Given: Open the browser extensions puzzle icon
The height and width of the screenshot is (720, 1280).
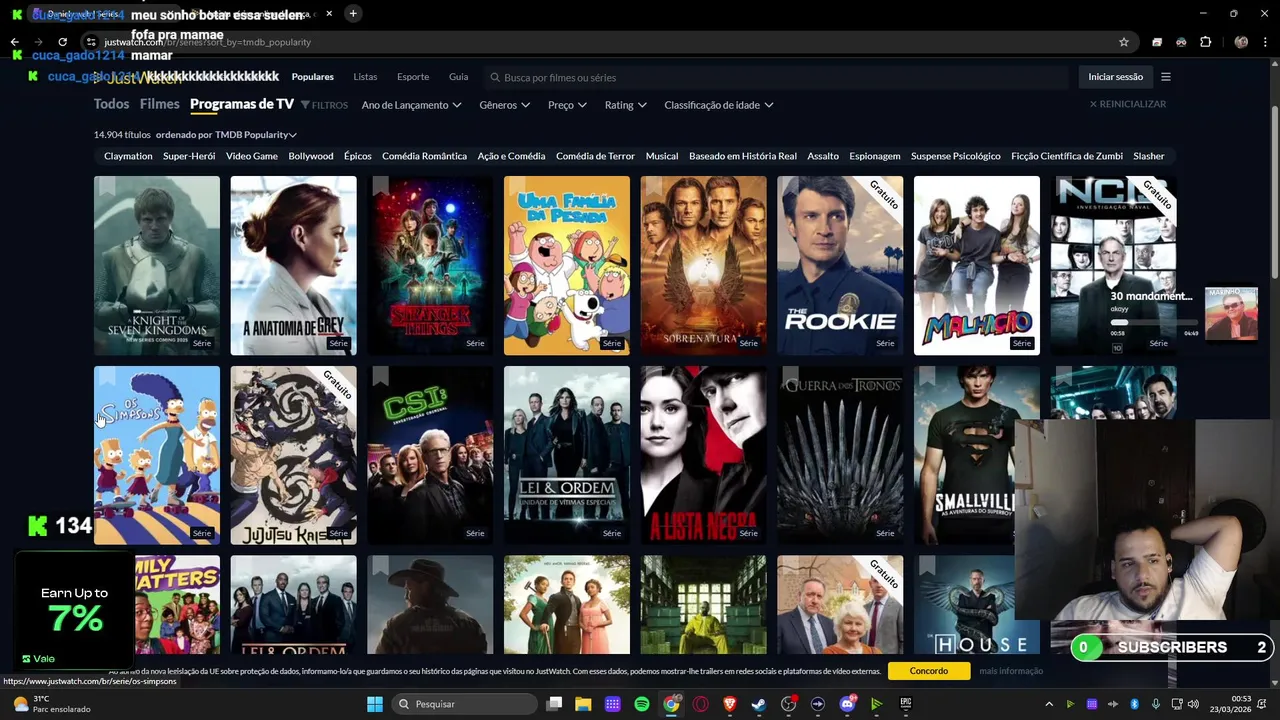Looking at the screenshot, I should click(1205, 42).
